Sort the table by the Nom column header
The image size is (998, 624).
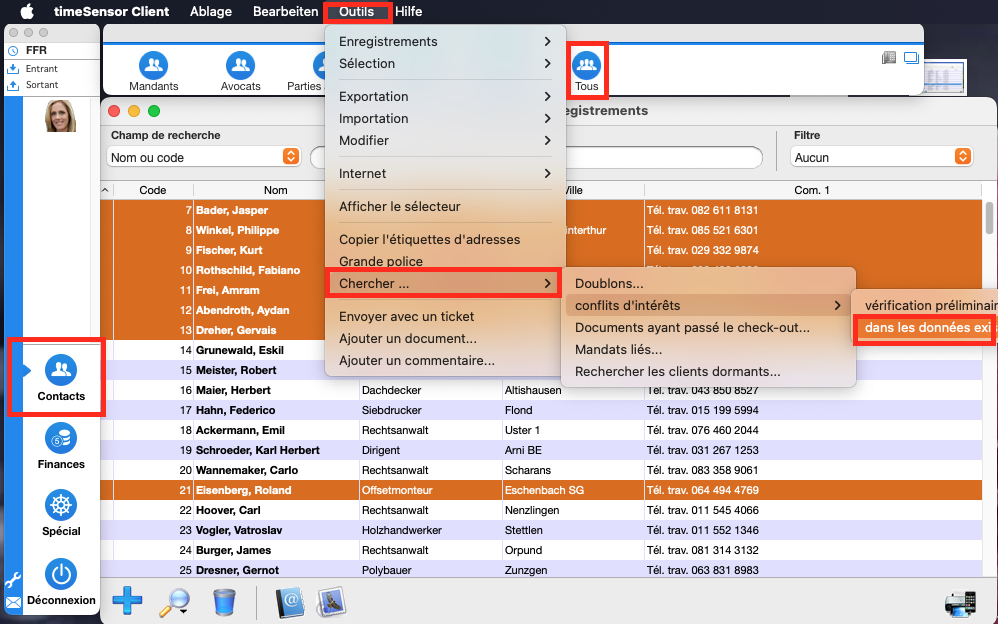(x=276, y=190)
